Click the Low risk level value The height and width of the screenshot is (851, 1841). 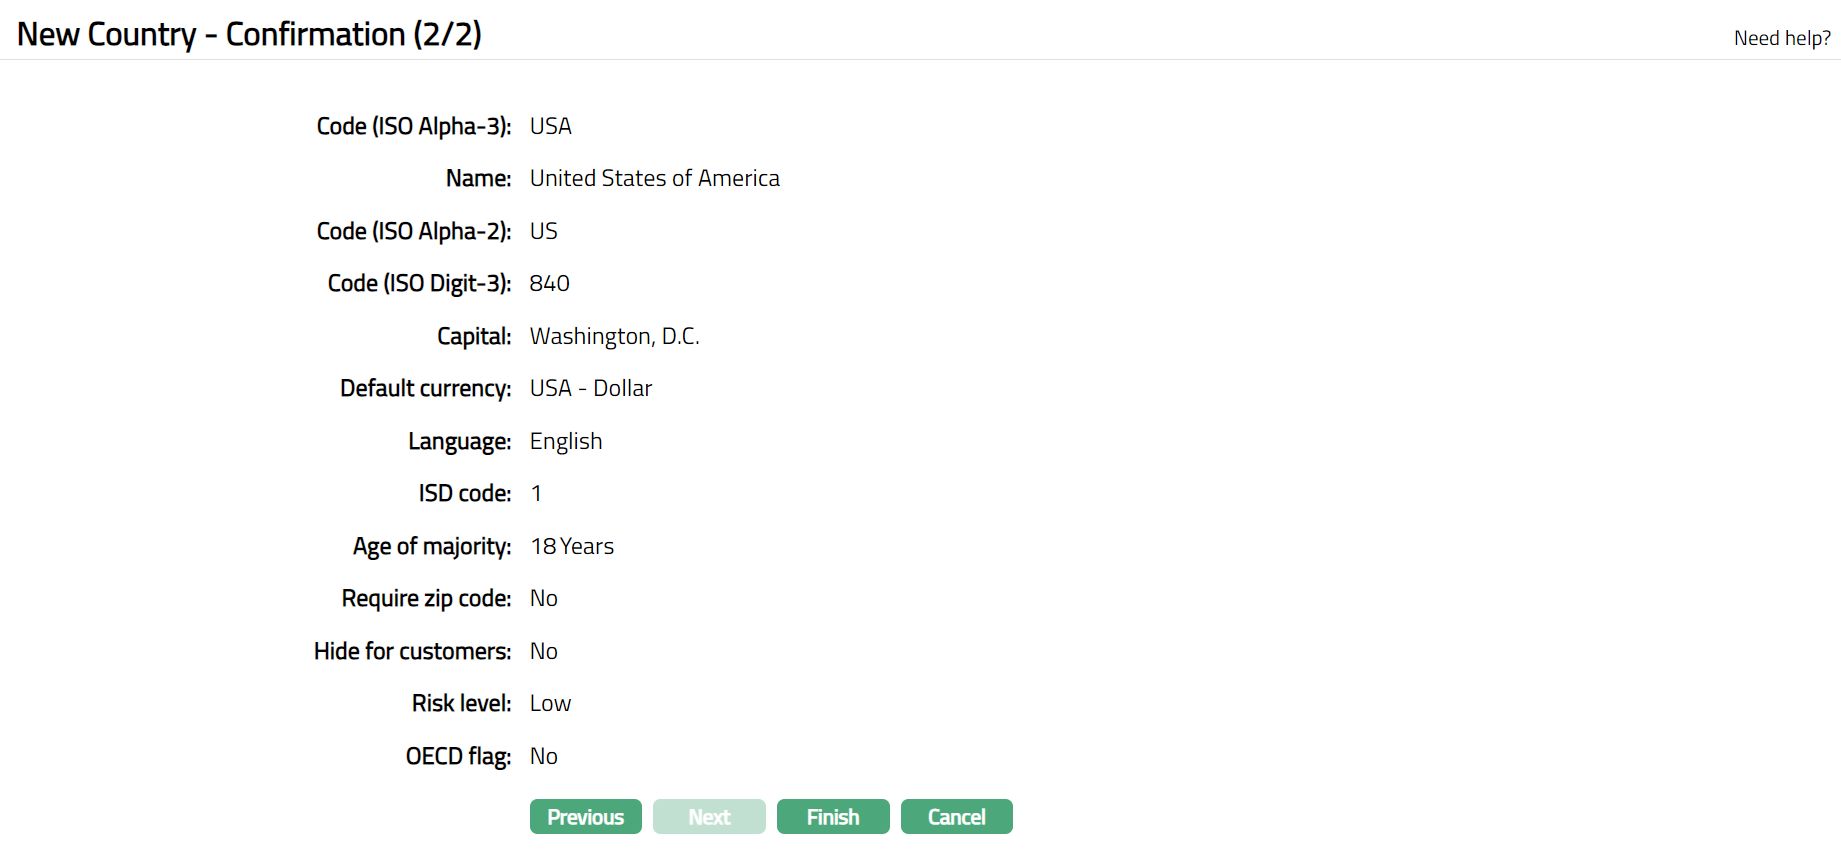[x=550, y=703]
